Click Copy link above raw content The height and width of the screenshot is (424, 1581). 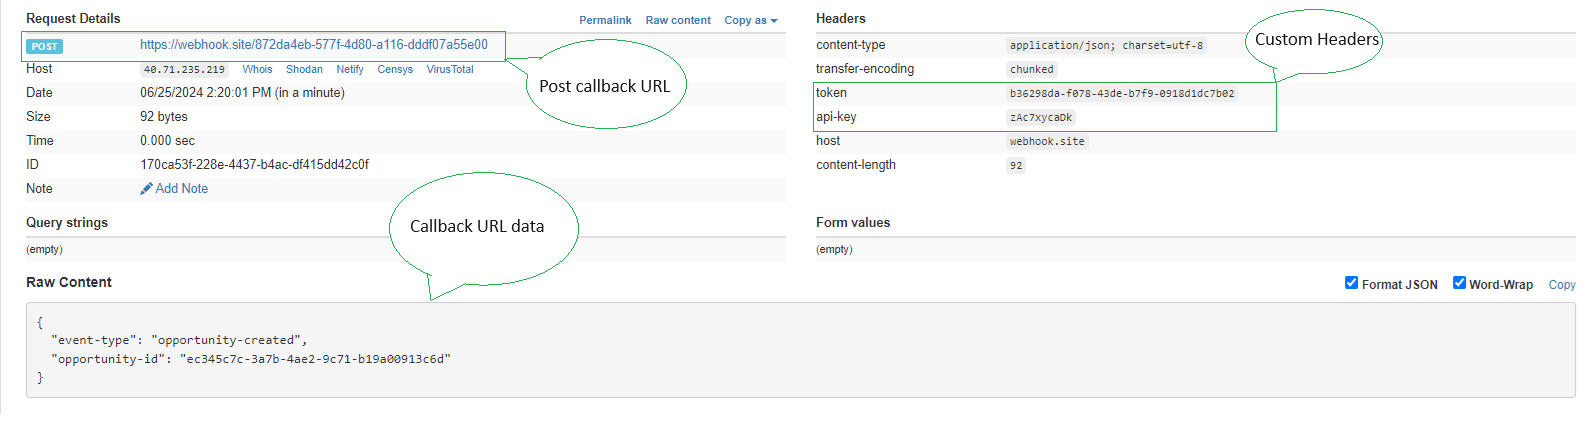click(1562, 285)
